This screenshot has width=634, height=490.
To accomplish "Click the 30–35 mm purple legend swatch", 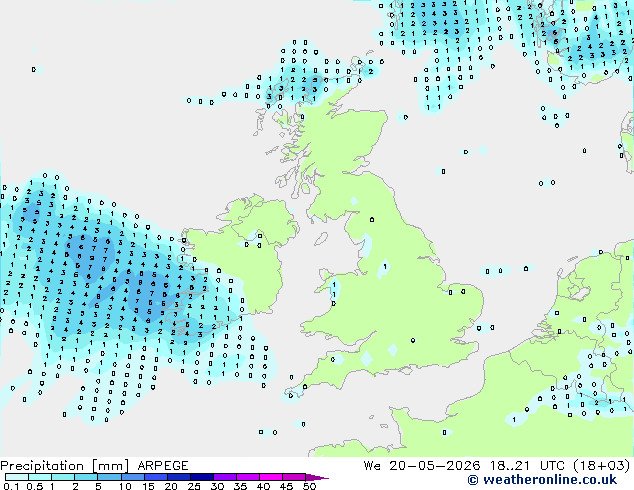I will (225, 477).
